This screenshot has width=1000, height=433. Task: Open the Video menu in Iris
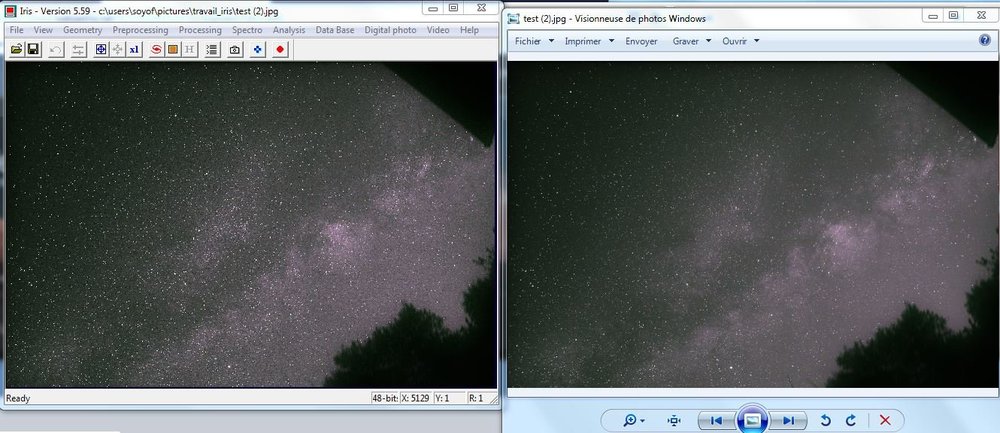pyautogui.click(x=438, y=30)
